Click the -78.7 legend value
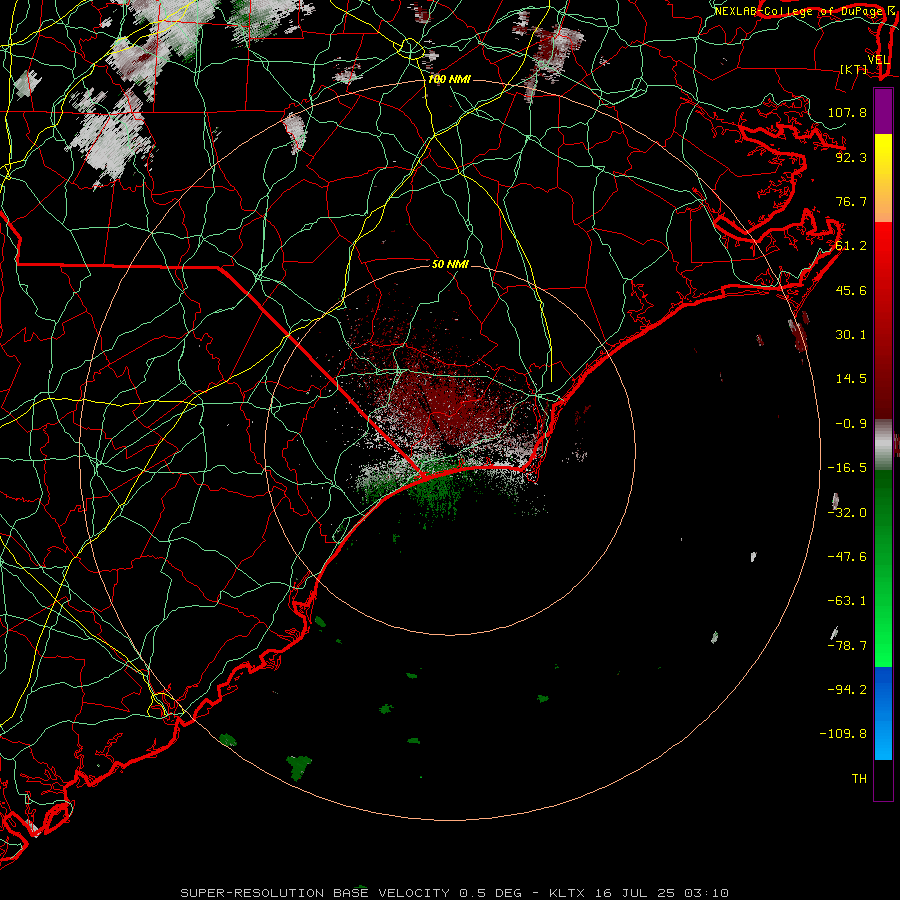The width and height of the screenshot is (900, 900). pyautogui.click(x=847, y=646)
